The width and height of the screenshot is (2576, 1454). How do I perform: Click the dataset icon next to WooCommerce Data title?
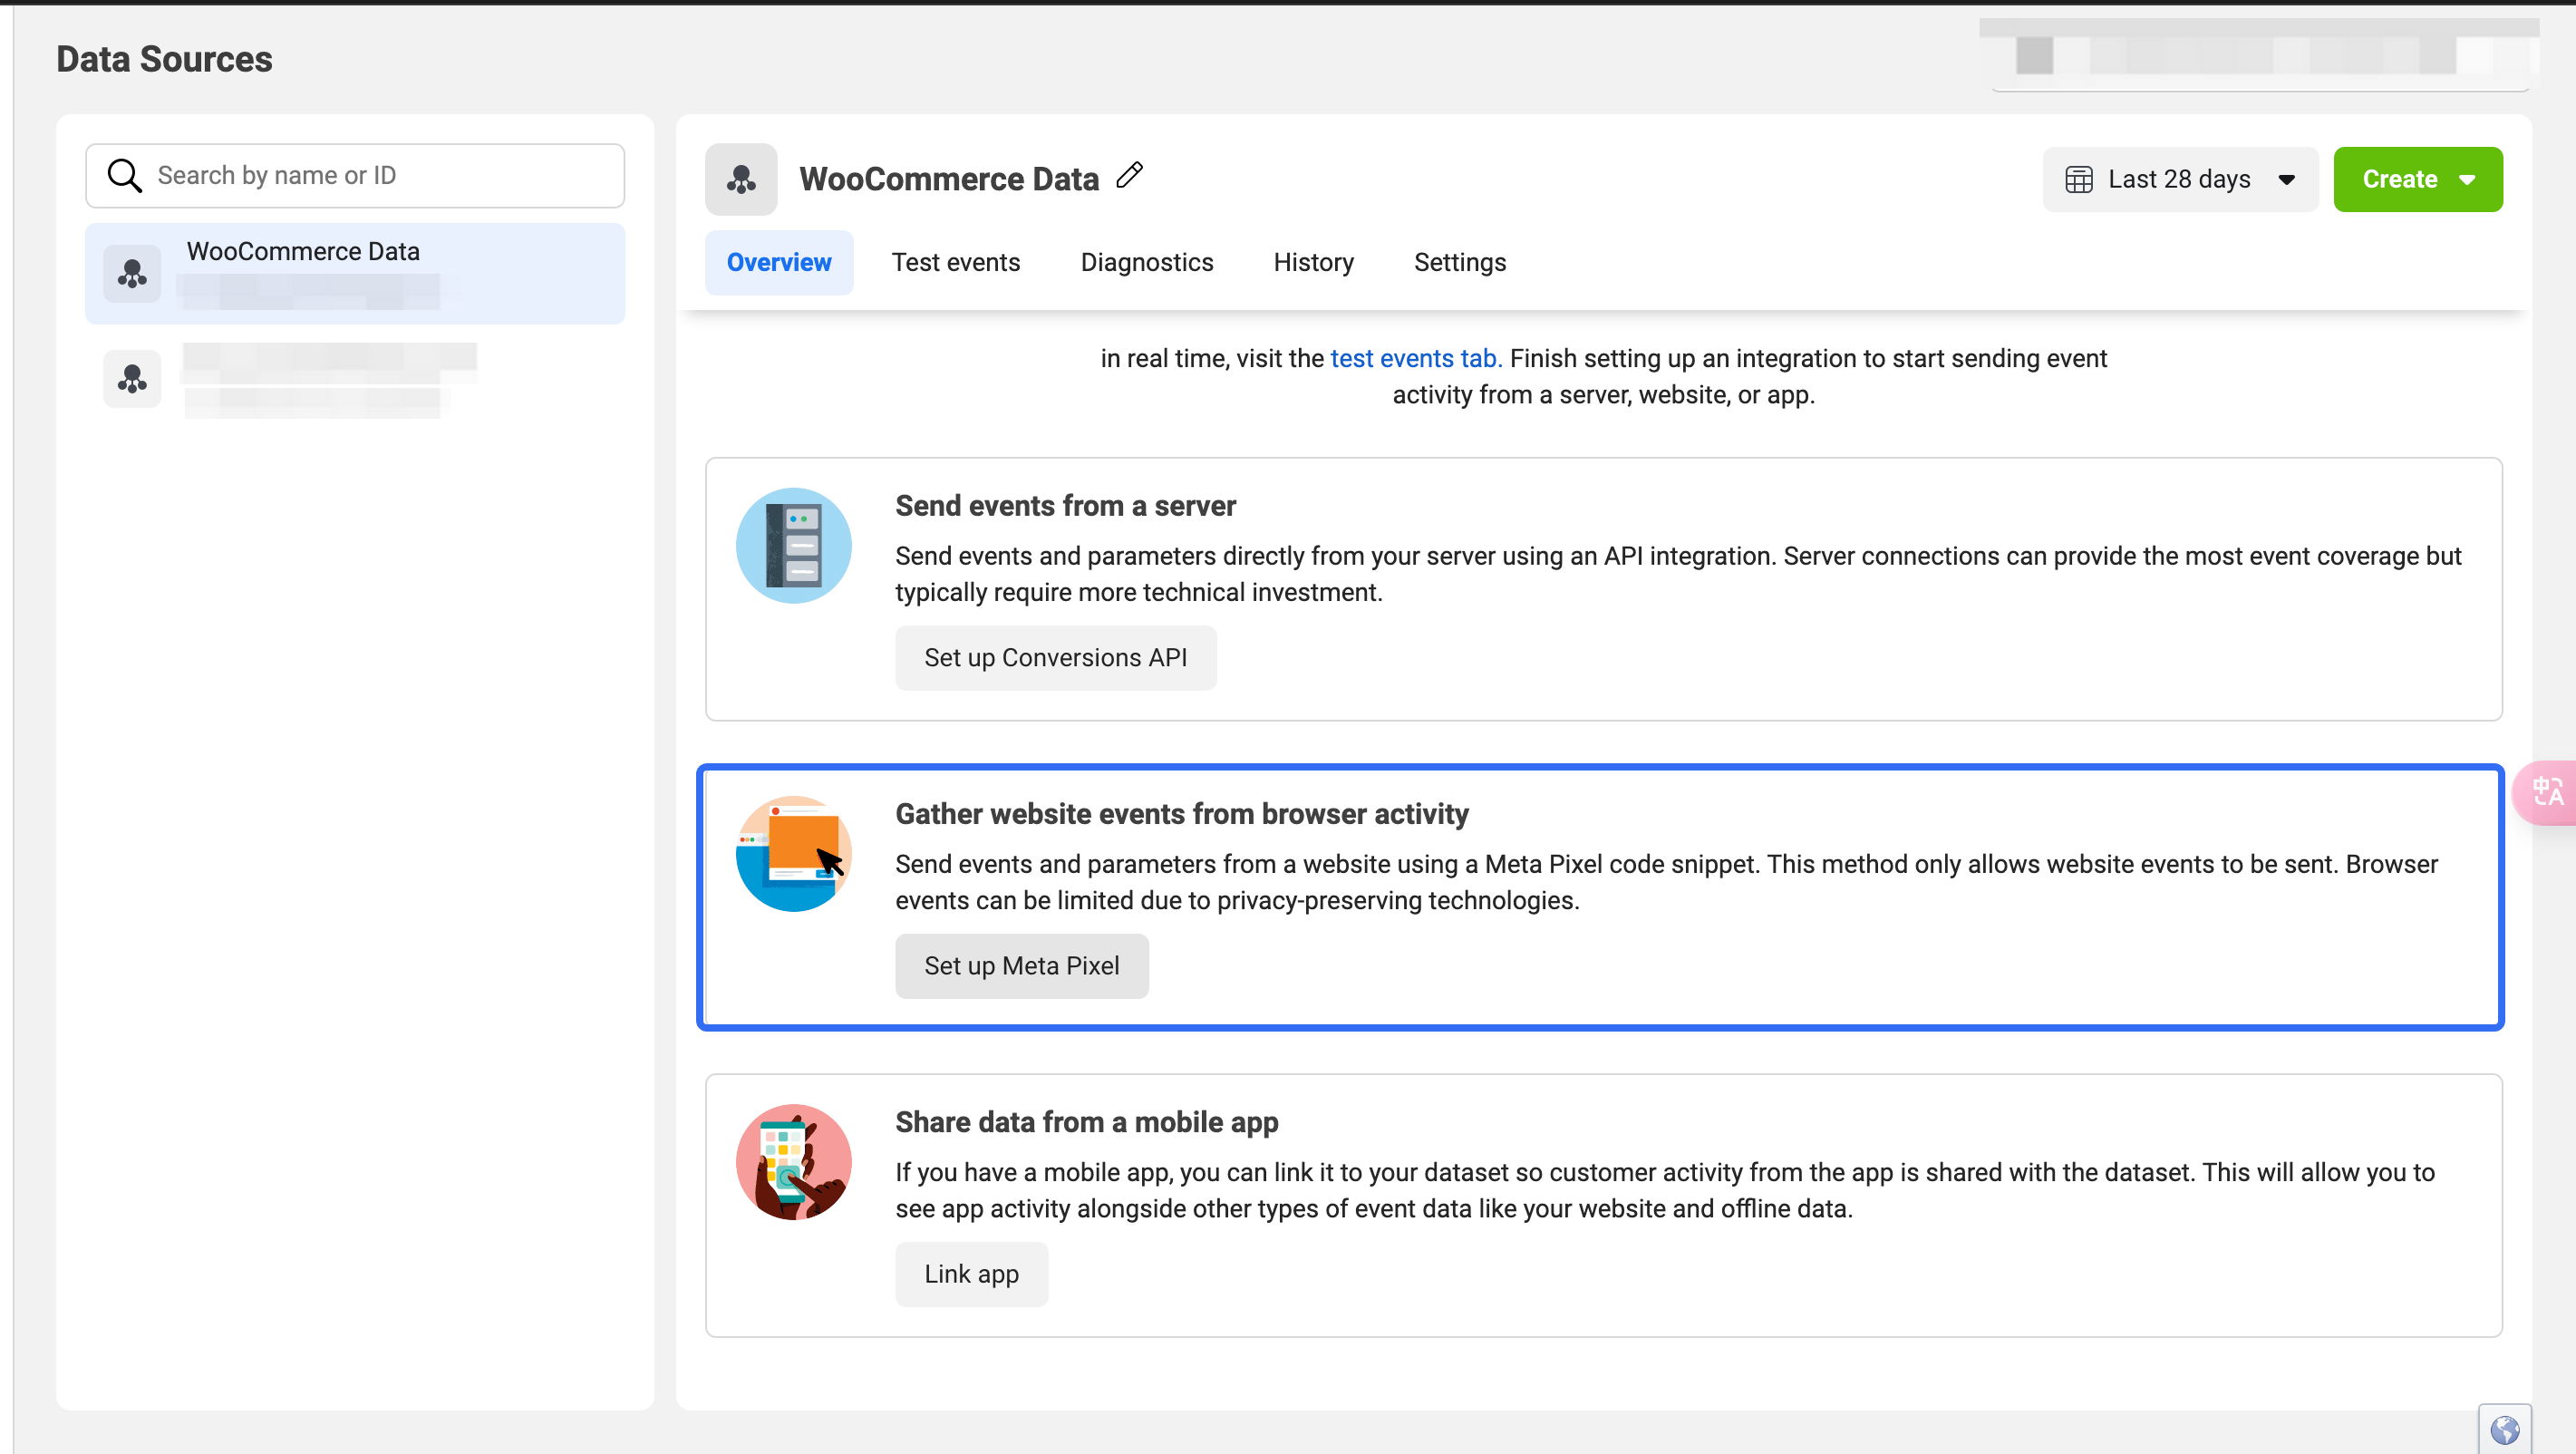(x=741, y=179)
